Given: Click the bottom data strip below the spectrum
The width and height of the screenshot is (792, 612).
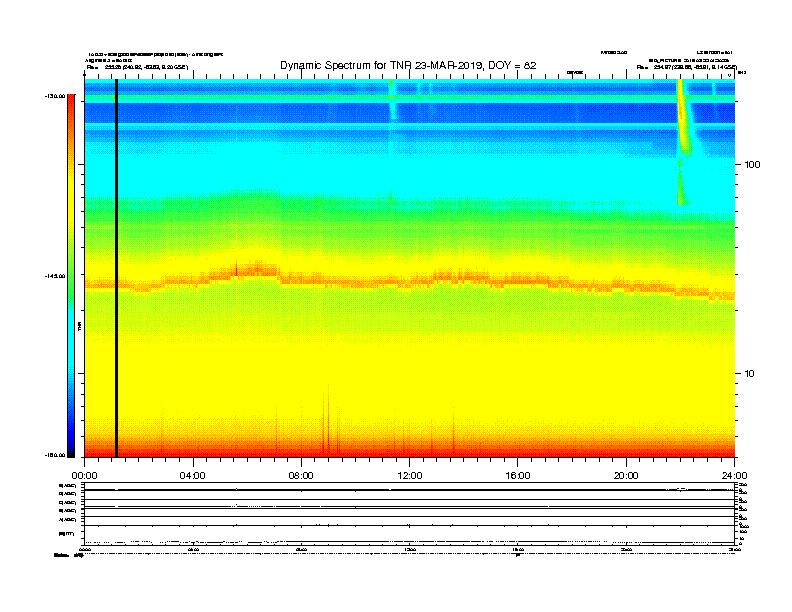Looking at the screenshot, I should click(x=410, y=513).
